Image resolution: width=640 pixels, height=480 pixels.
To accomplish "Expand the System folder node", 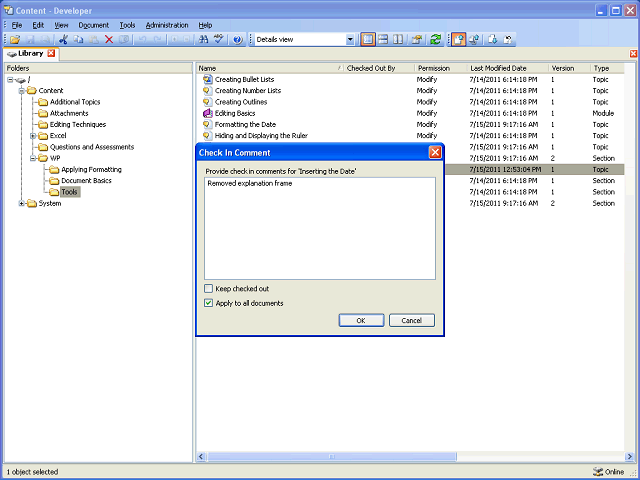I will point(21,203).
